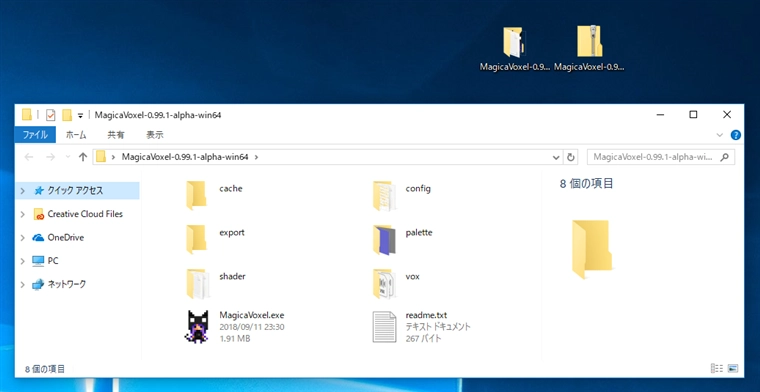Viewport: 760px width, 392px height.
Task: Switch to large thumbnails view icon
Action: point(733,368)
